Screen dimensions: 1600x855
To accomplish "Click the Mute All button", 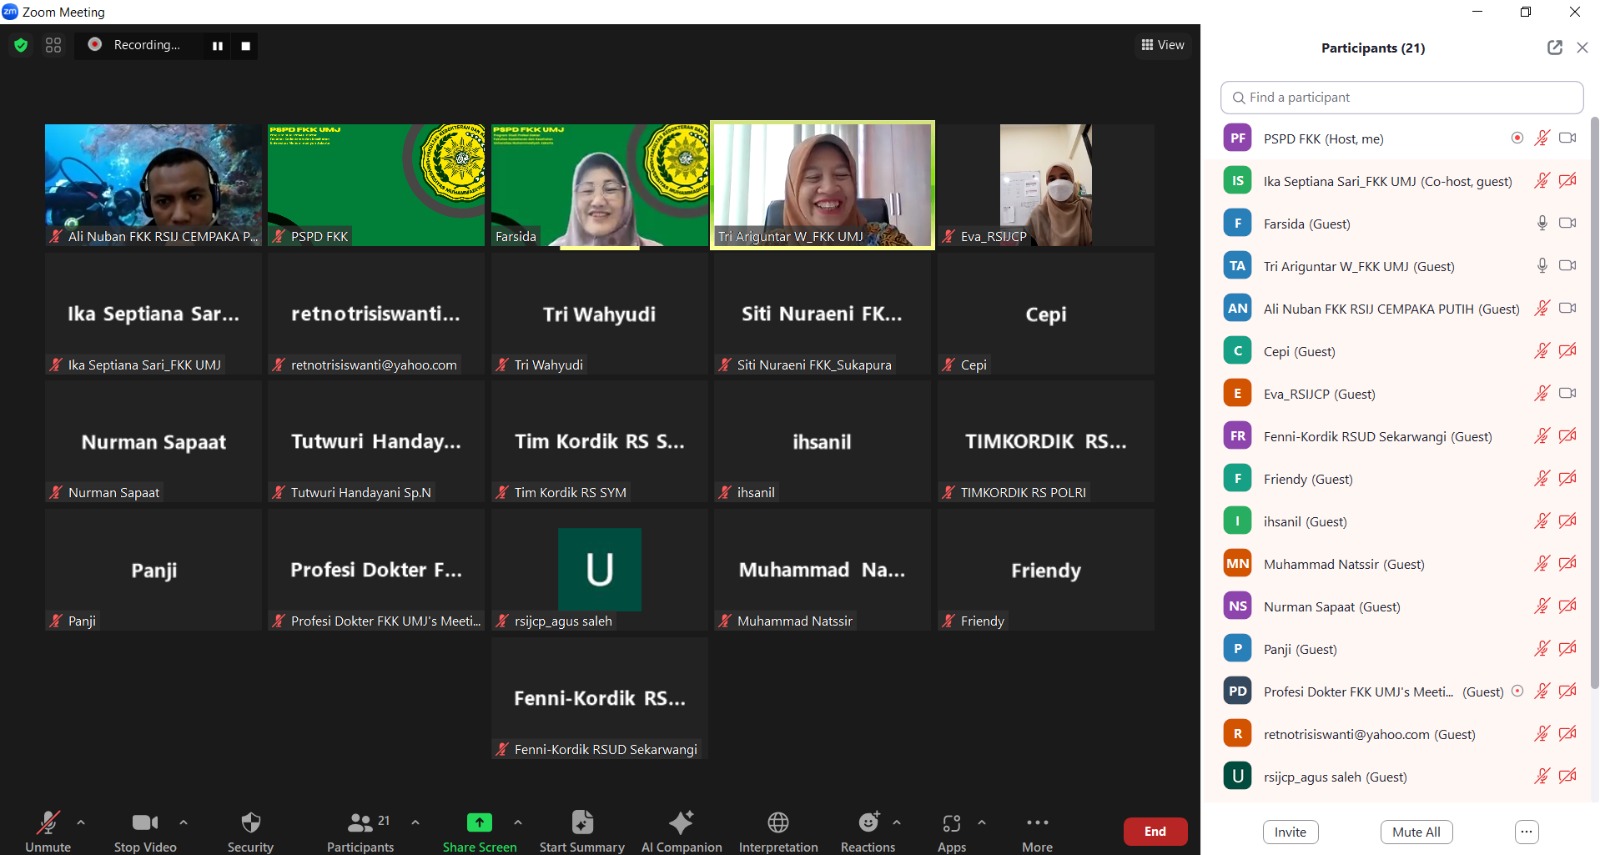I will click(x=1417, y=832).
